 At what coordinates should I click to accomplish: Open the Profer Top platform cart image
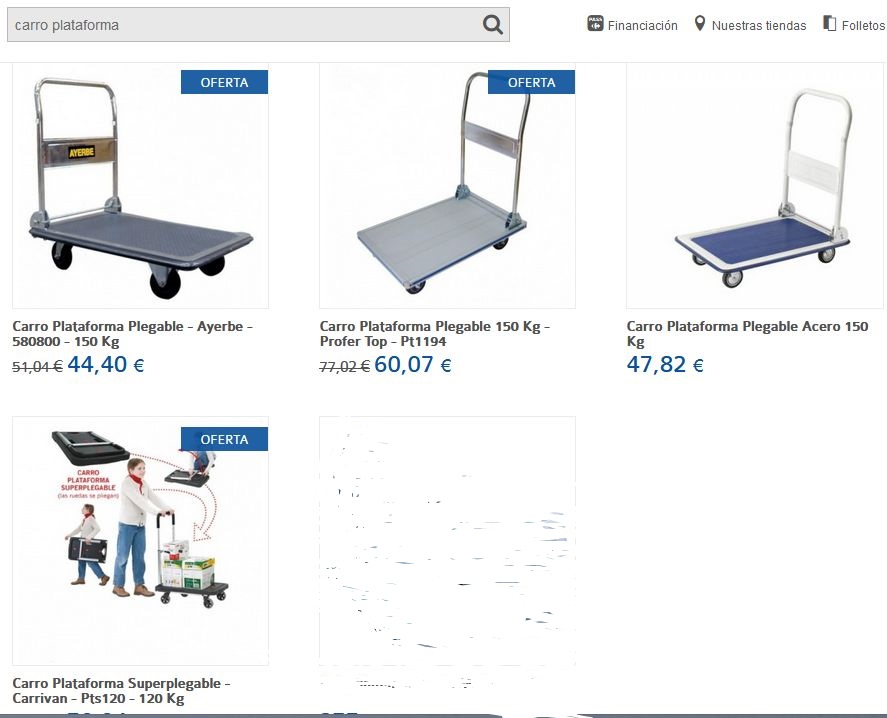[x=447, y=186]
